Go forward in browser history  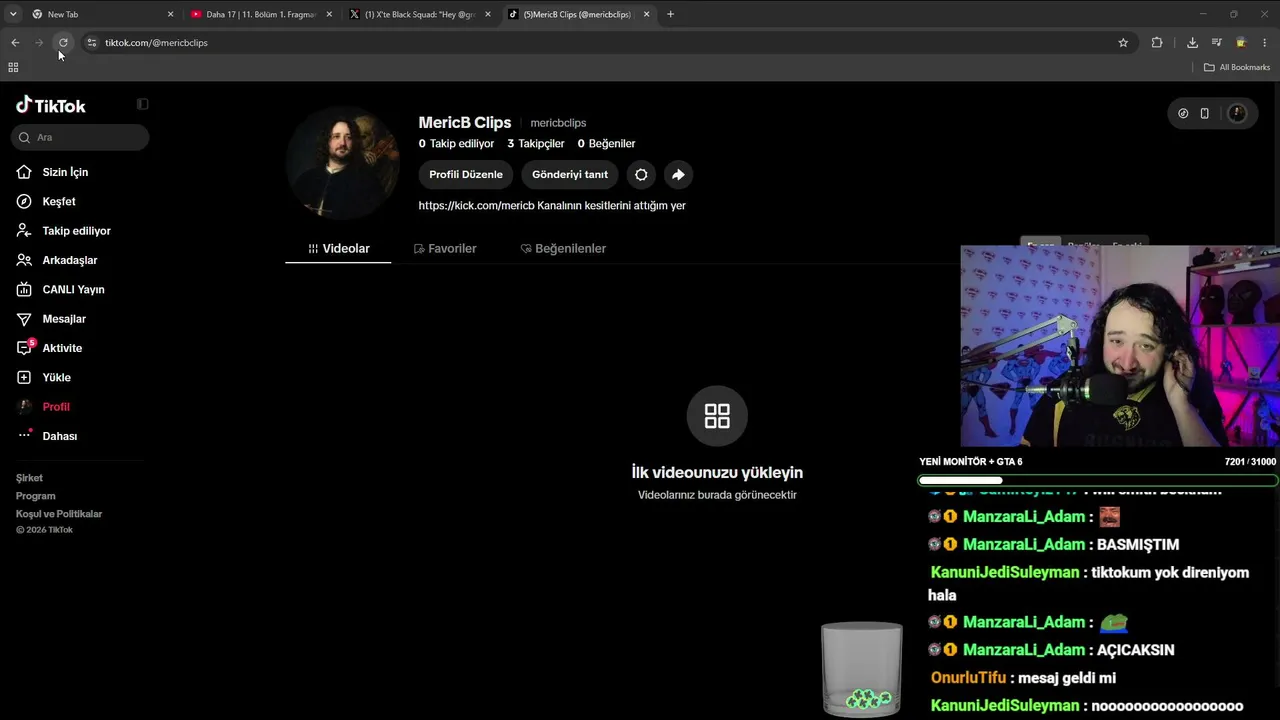(39, 43)
